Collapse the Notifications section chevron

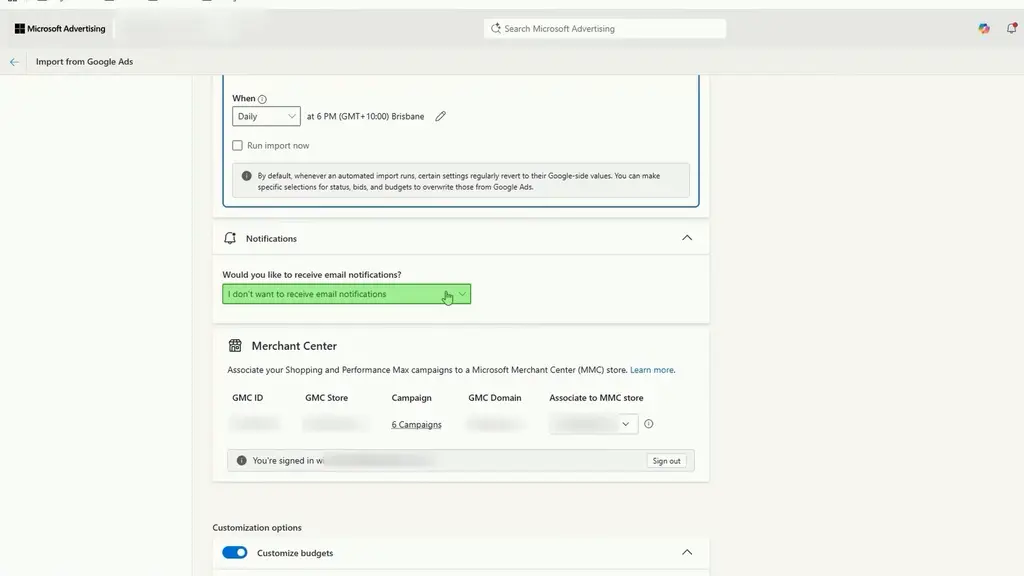click(687, 238)
